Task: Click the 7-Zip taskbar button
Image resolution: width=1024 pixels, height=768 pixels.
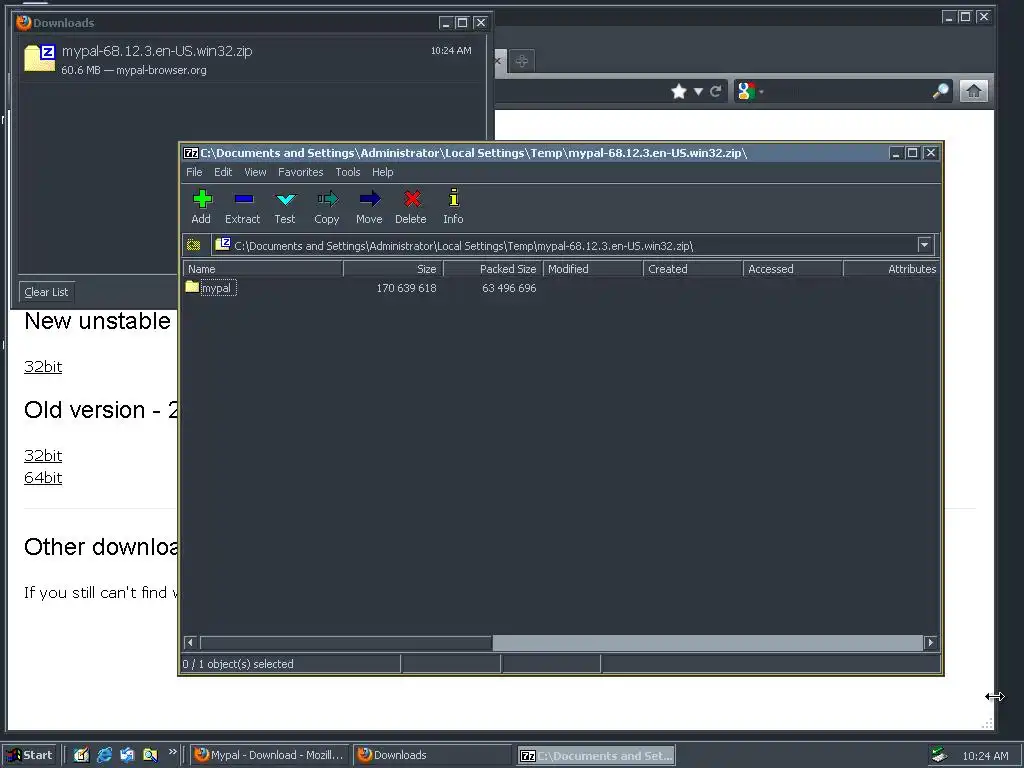Action: (x=596, y=756)
